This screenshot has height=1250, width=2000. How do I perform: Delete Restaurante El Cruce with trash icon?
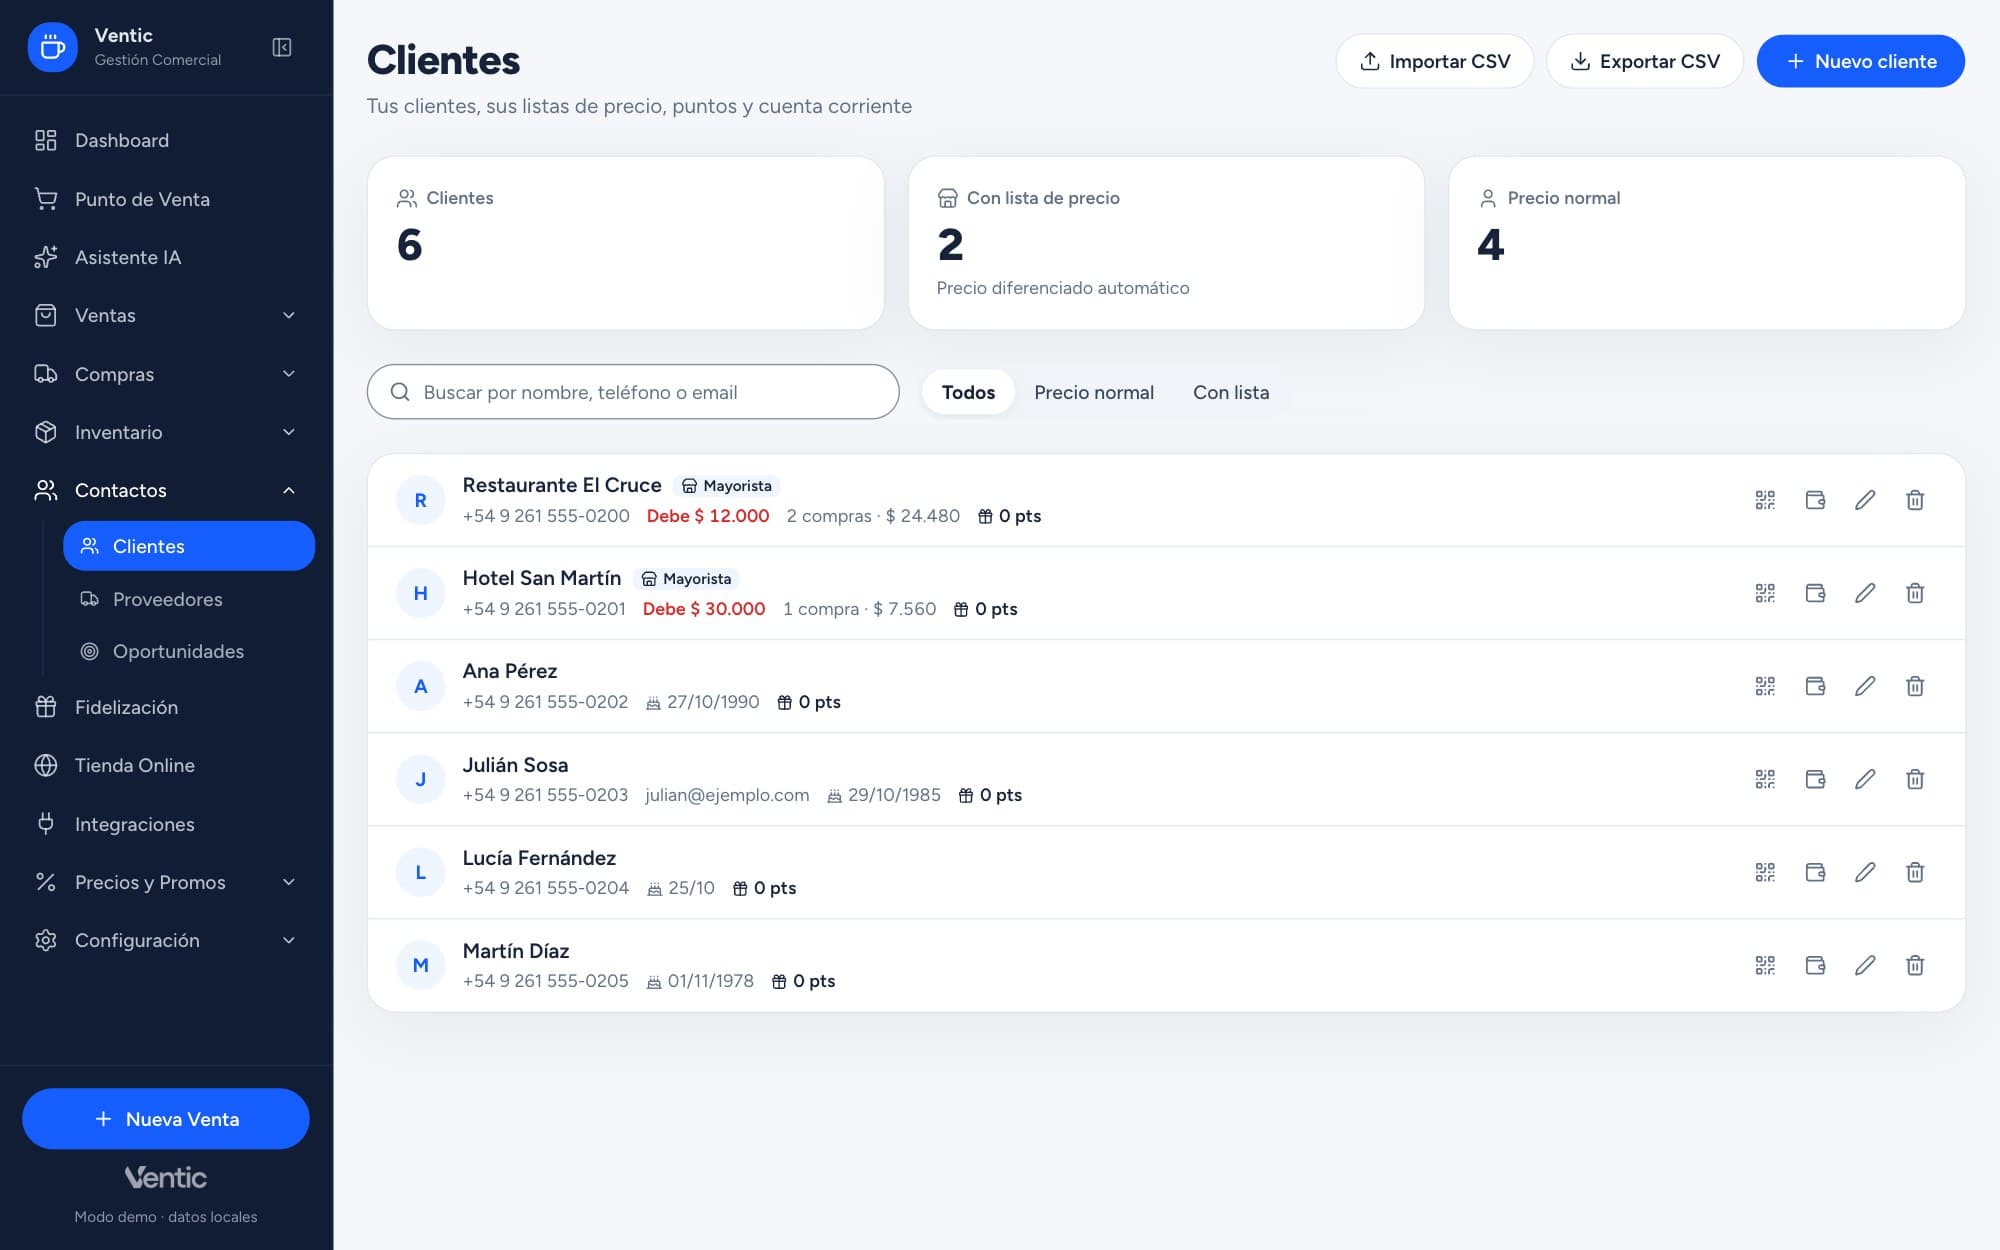point(1915,500)
